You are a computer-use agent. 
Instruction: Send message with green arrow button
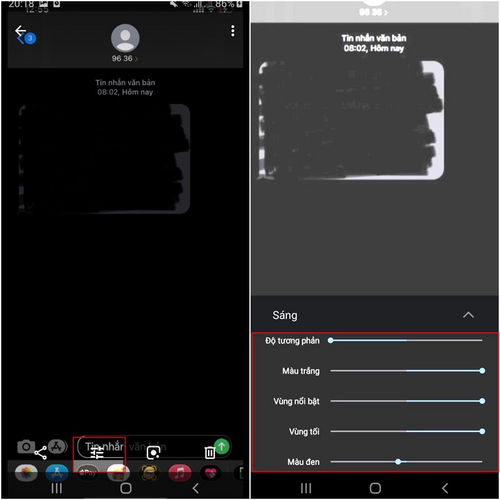click(222, 446)
